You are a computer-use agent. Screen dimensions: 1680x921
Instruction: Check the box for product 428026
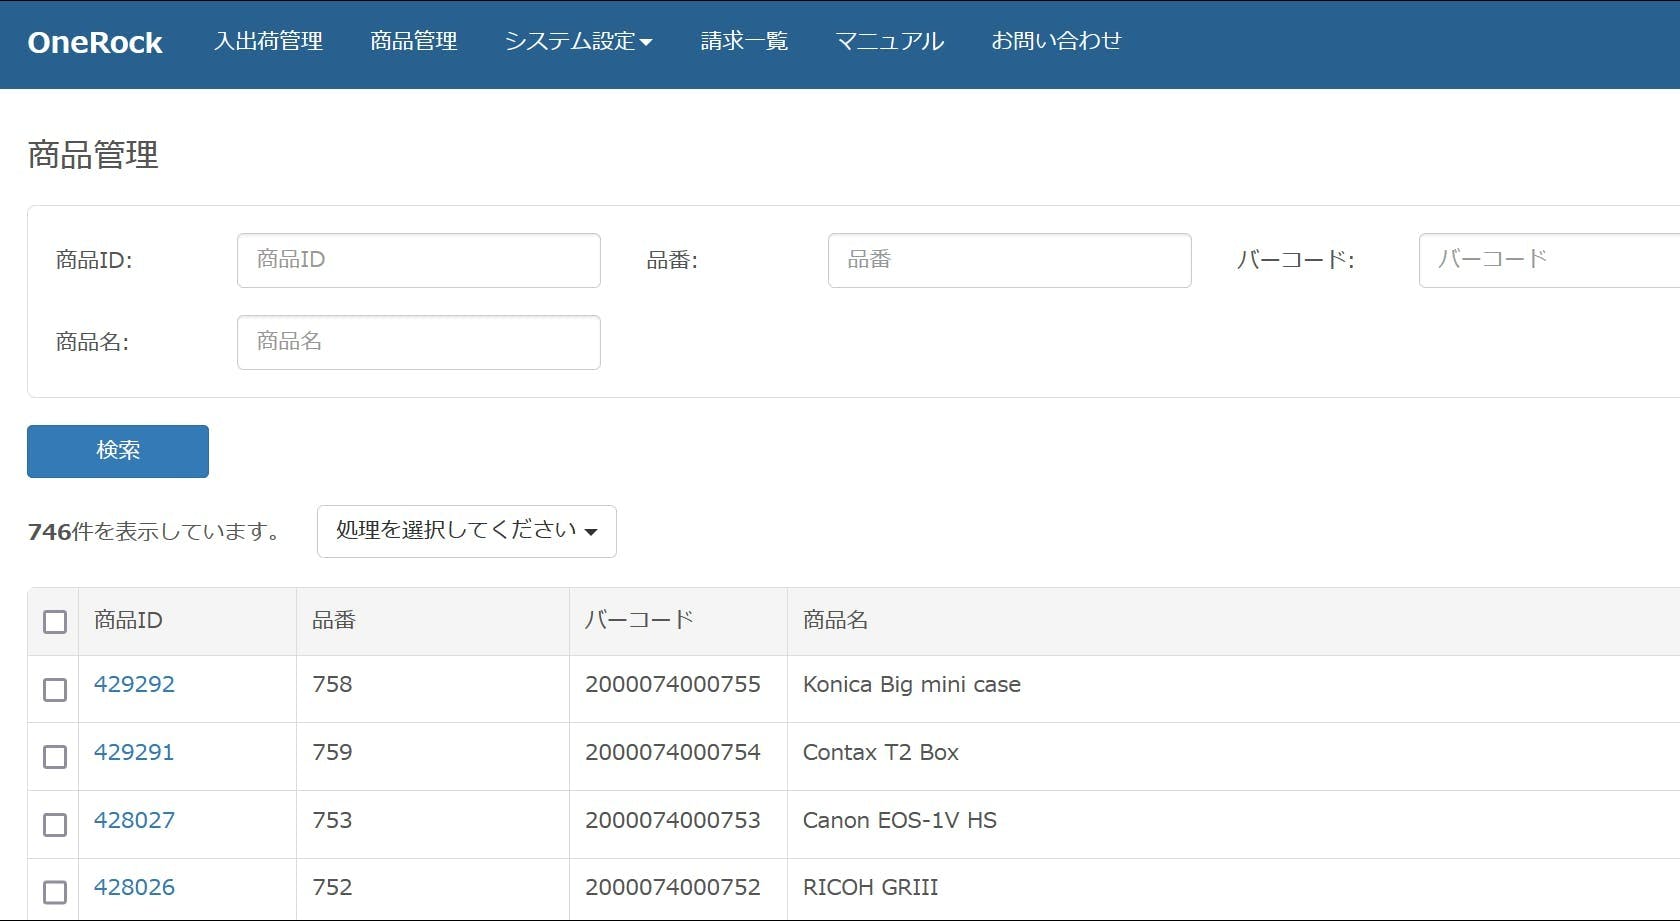click(55, 892)
